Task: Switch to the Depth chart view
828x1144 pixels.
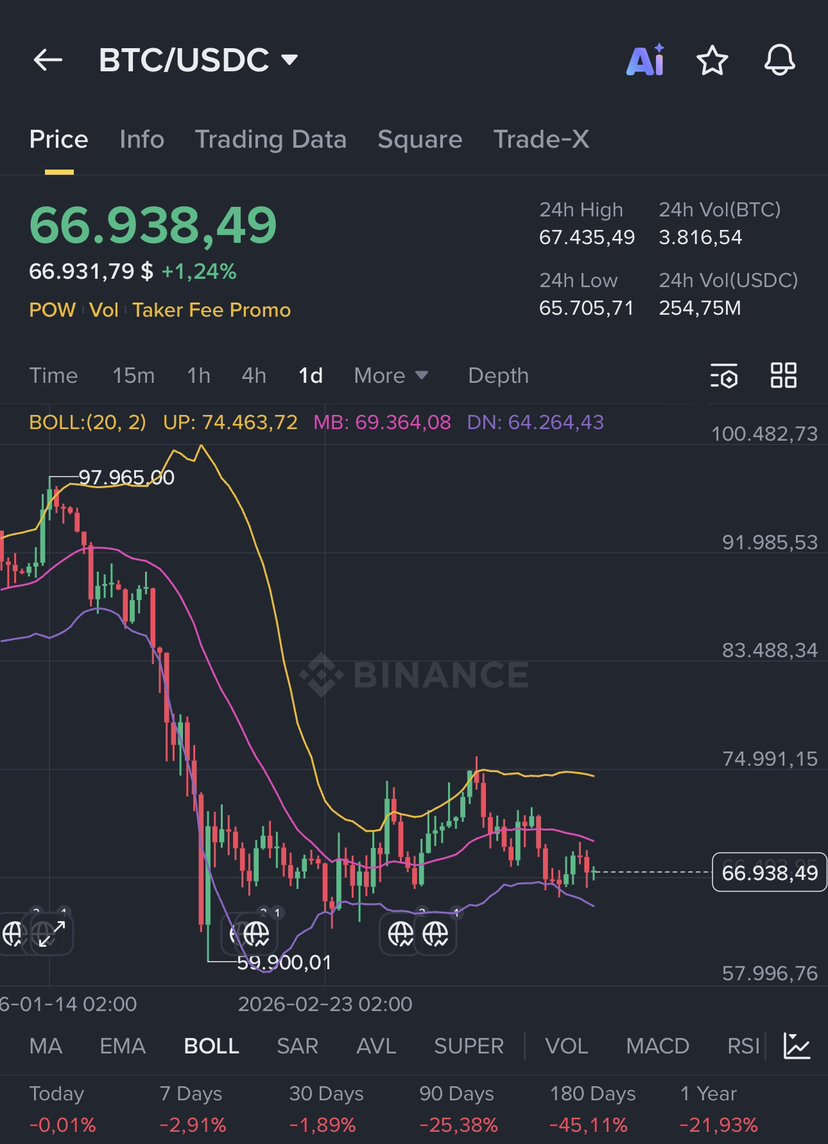Action: click(x=498, y=376)
